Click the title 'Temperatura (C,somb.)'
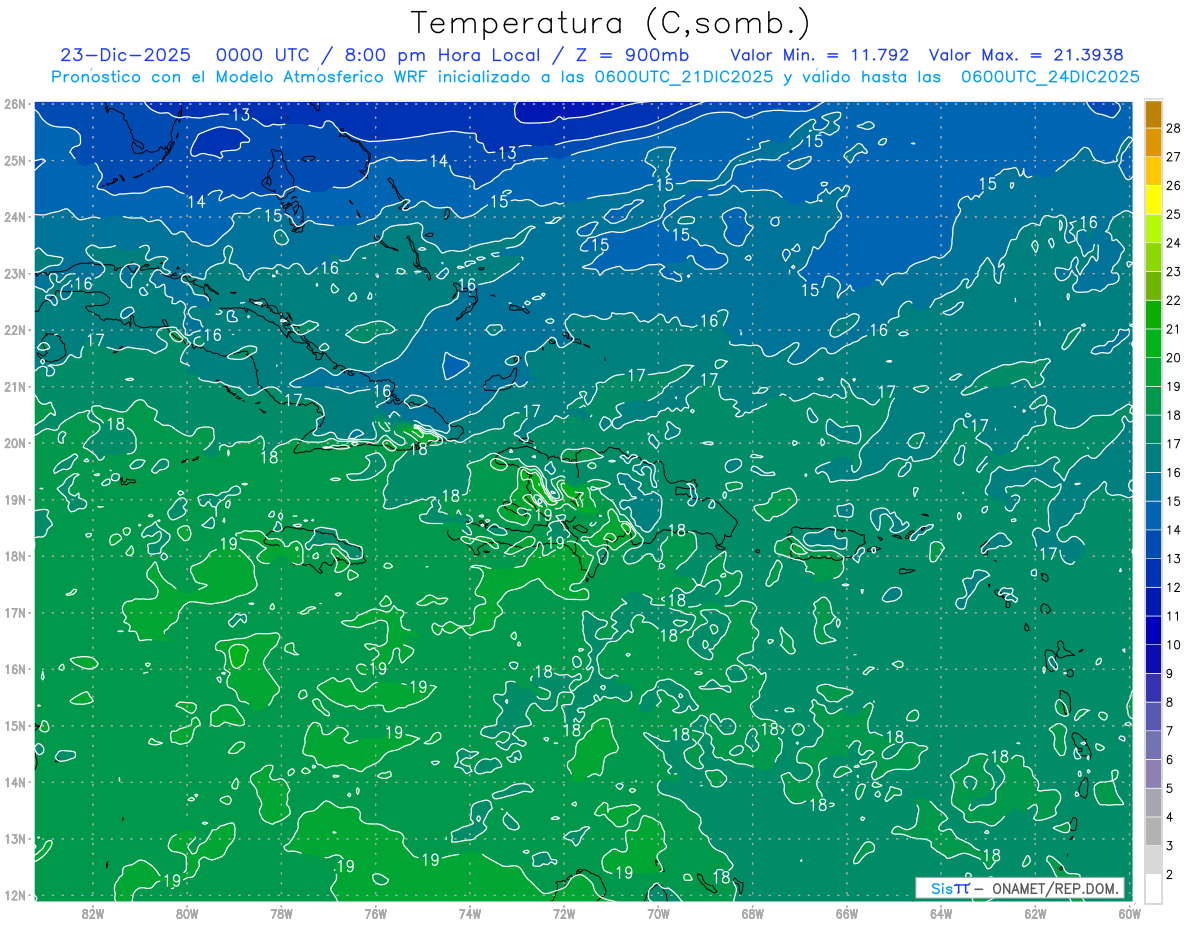Image resolution: width=1200 pixels, height=927 pixels. [x=611, y=22]
